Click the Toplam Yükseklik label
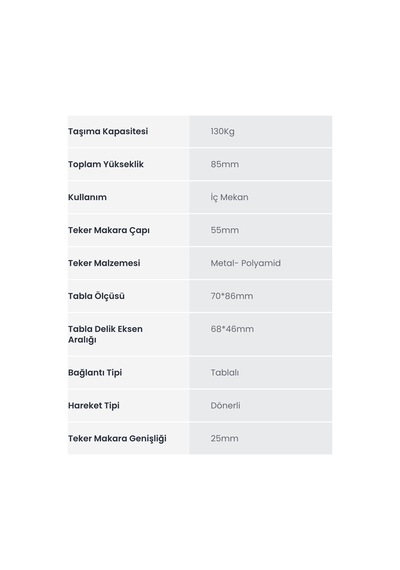 coord(106,164)
